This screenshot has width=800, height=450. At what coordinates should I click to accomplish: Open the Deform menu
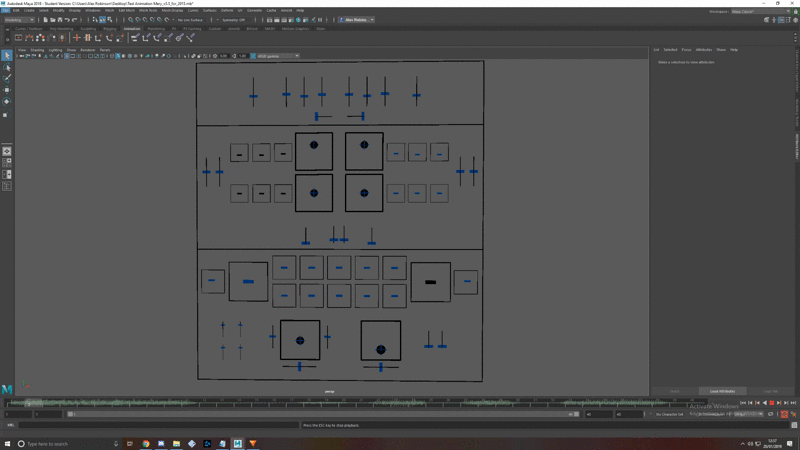[x=227, y=10]
